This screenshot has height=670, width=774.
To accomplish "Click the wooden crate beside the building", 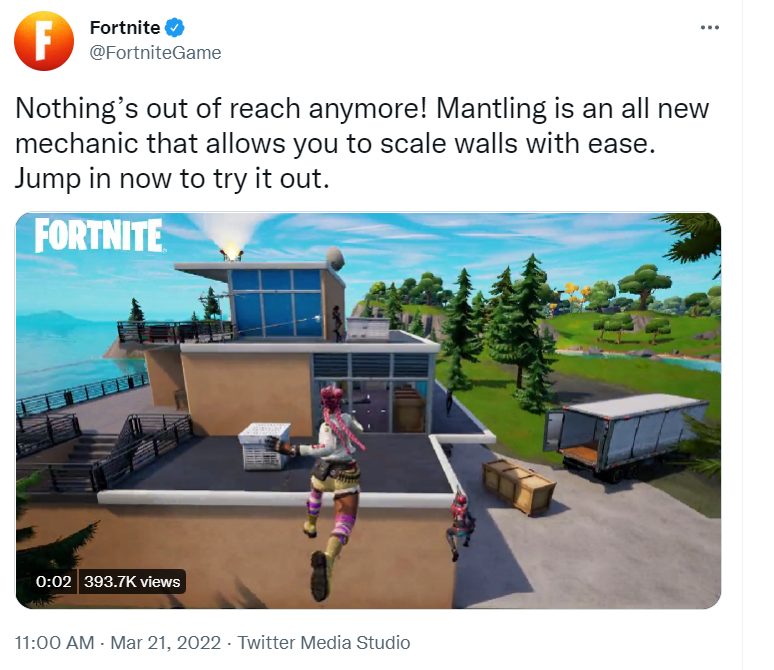I will pyautogui.click(x=518, y=486).
